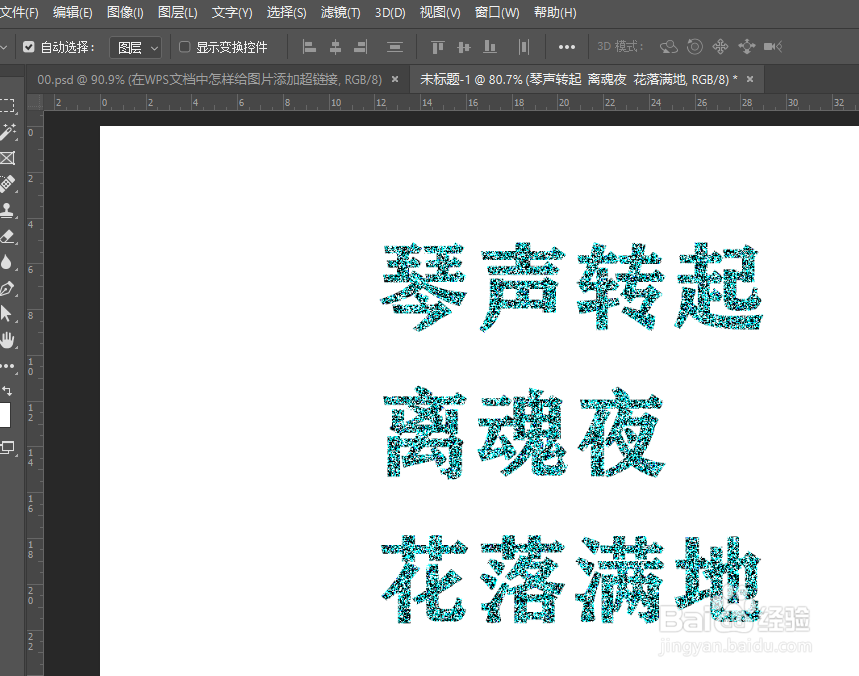Expand the 图层 auto-select dropdown

[x=136, y=48]
